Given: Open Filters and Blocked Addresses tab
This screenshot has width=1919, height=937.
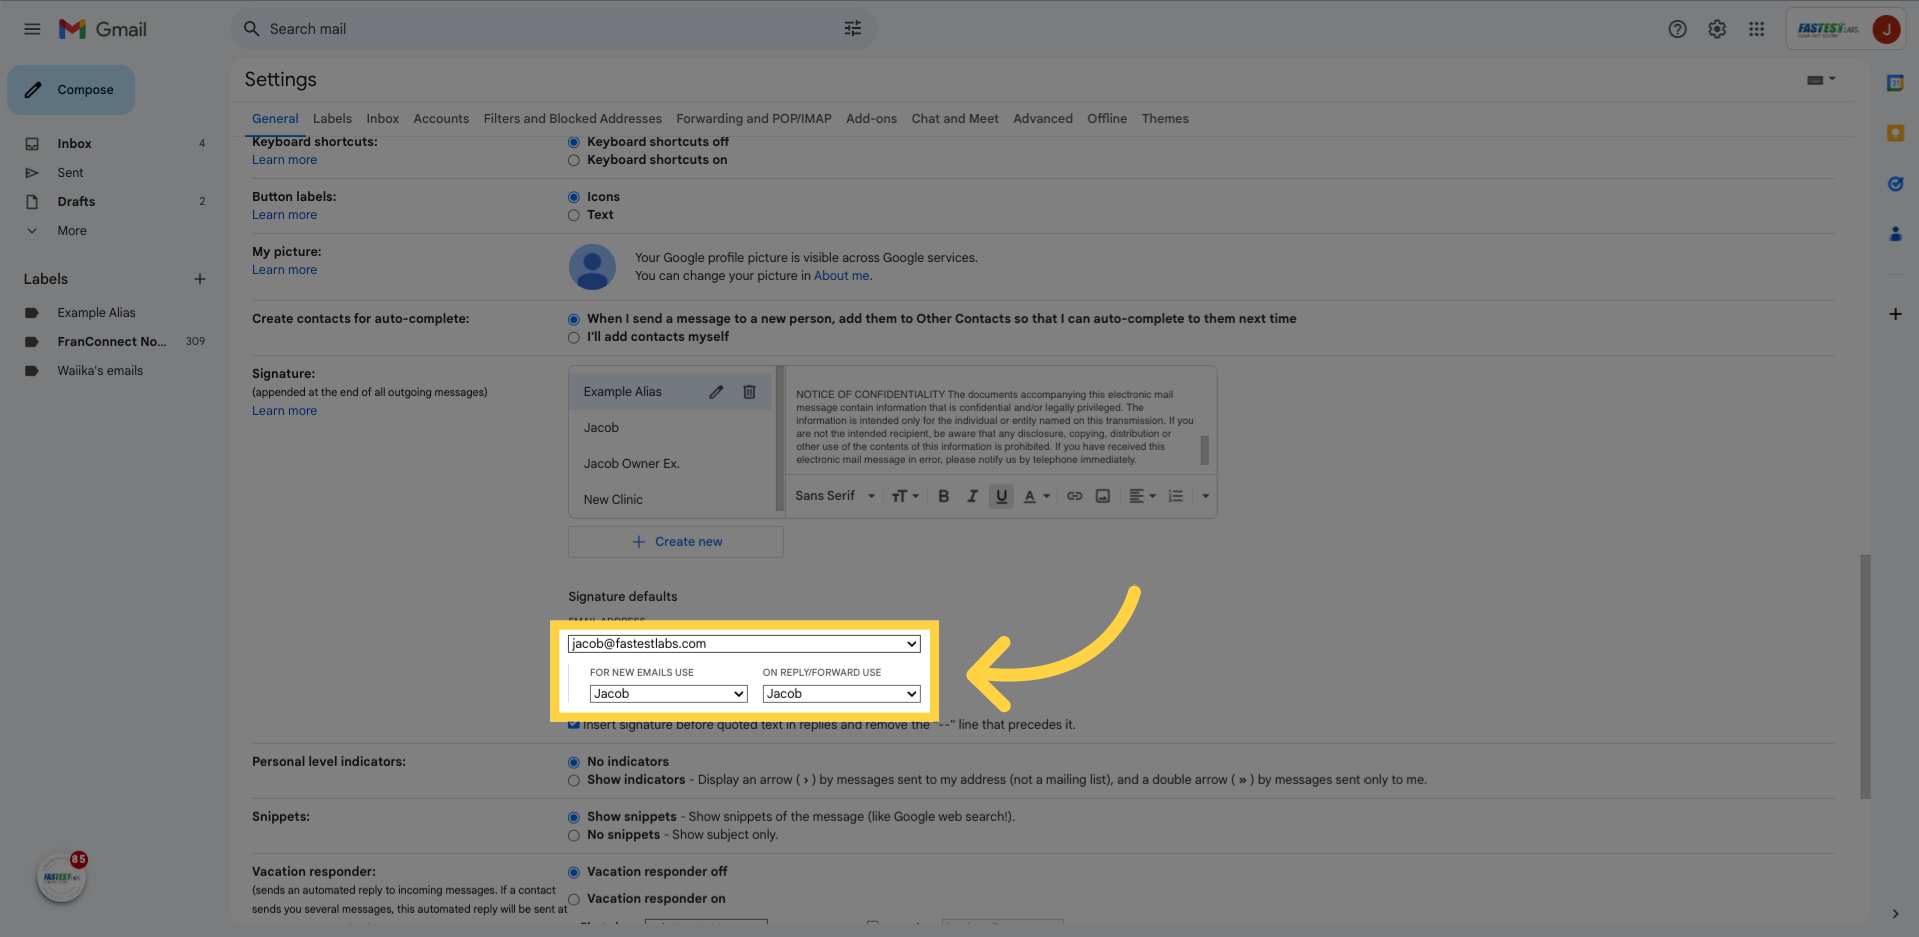Looking at the screenshot, I should (572, 118).
